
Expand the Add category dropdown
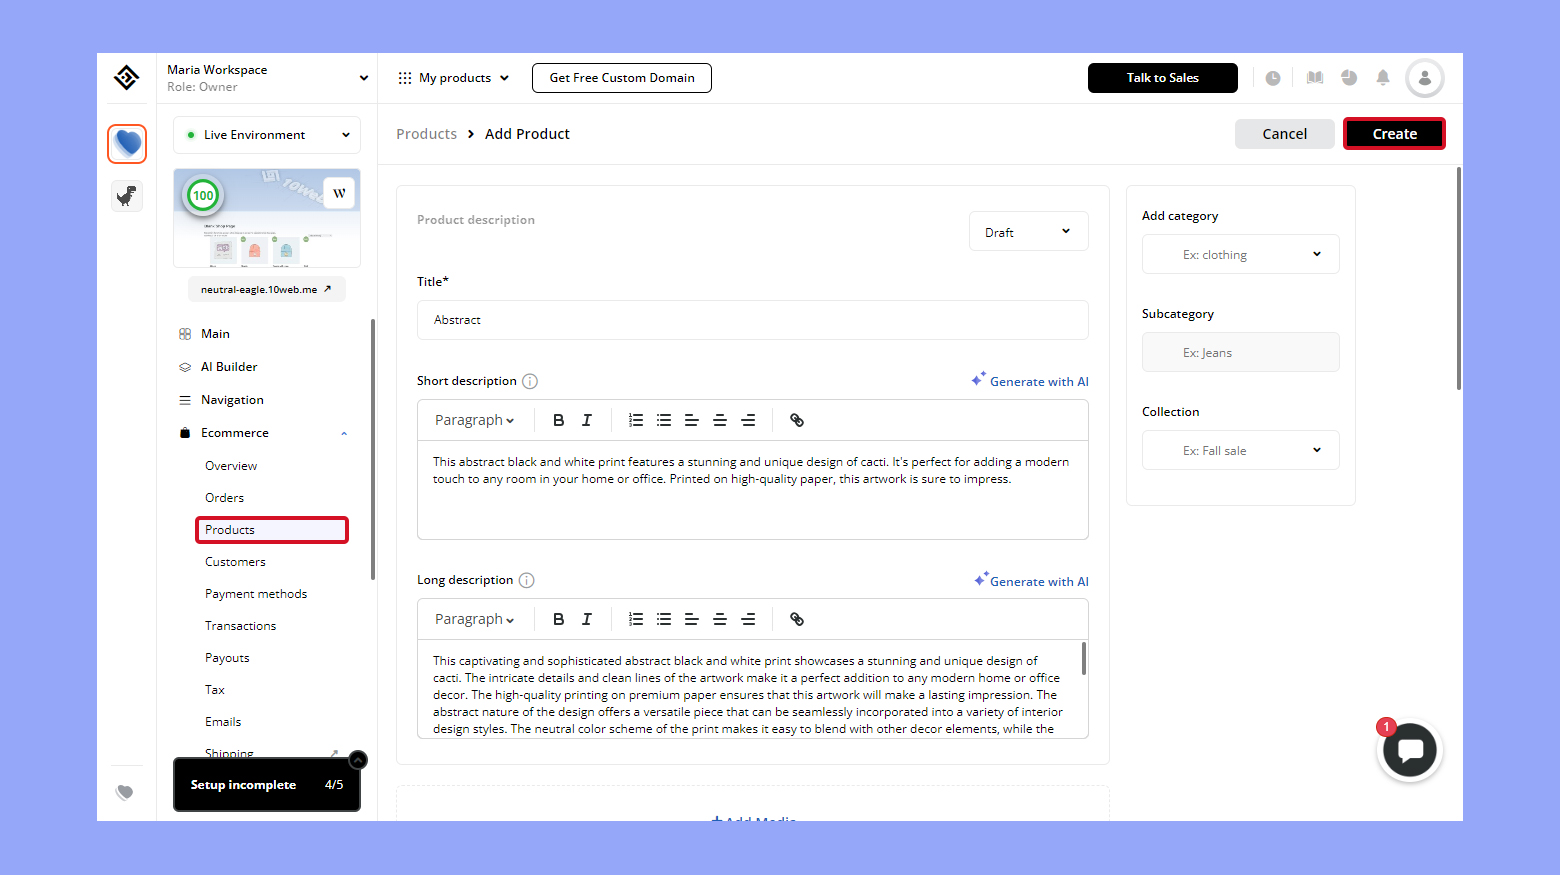1240,255
